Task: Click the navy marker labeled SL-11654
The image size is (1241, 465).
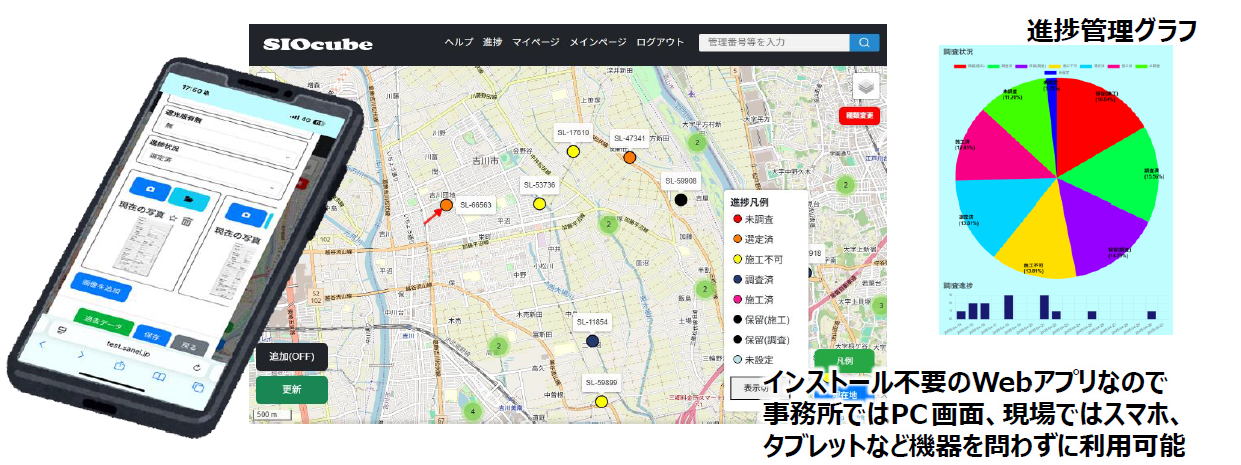Action: 592,341
